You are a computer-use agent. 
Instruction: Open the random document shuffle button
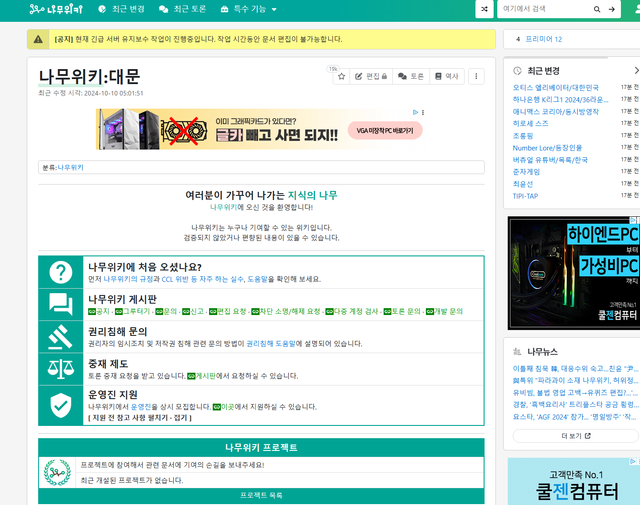(x=484, y=9)
